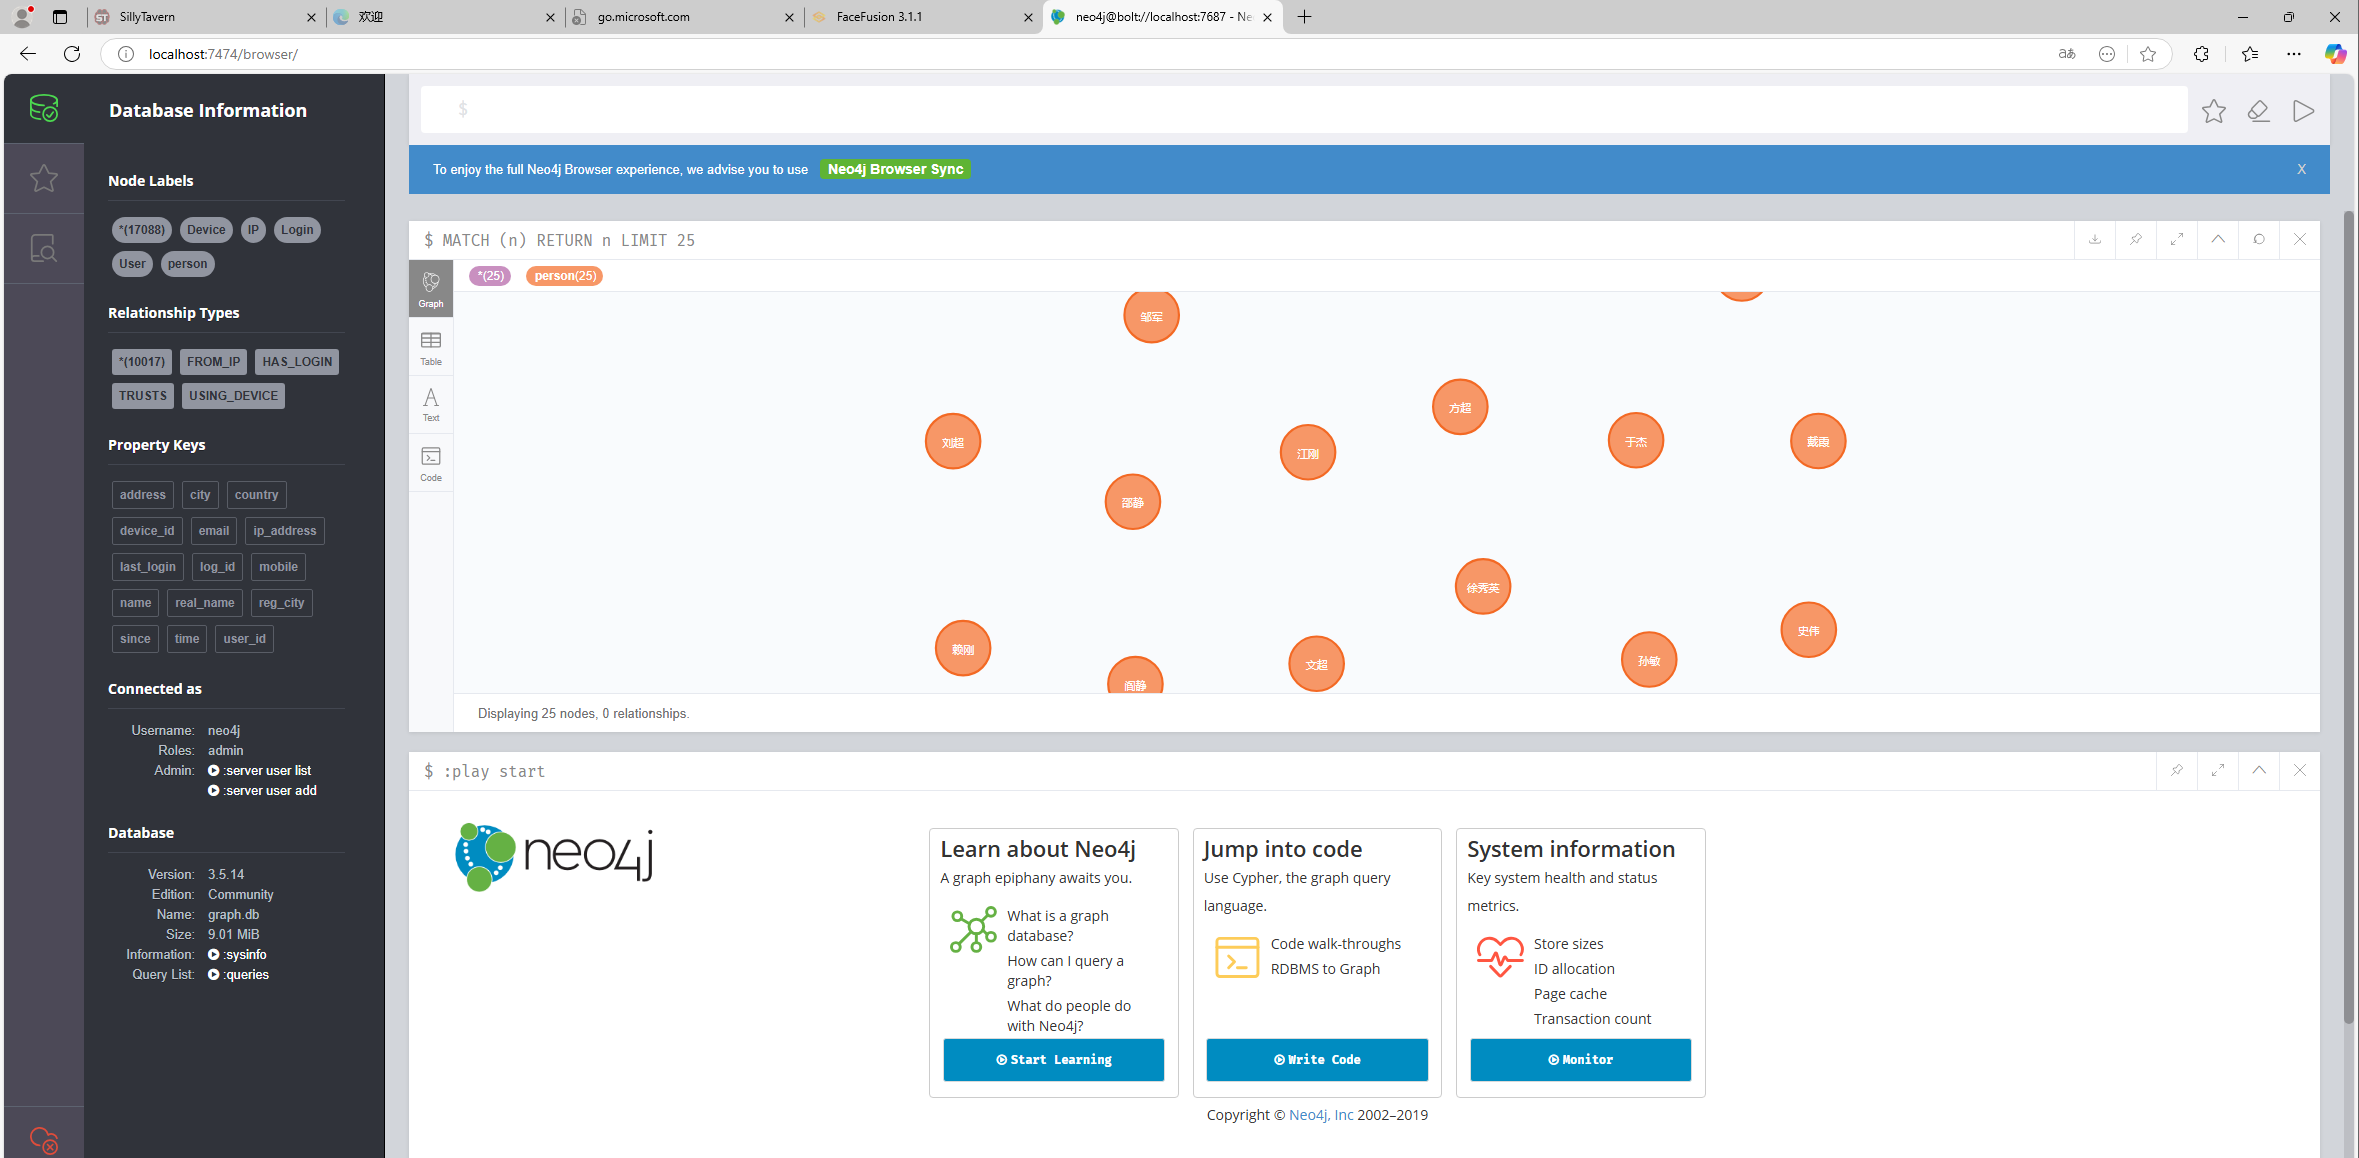Image resolution: width=2359 pixels, height=1158 pixels.
Task: Switch to Code result view
Action: [431, 463]
